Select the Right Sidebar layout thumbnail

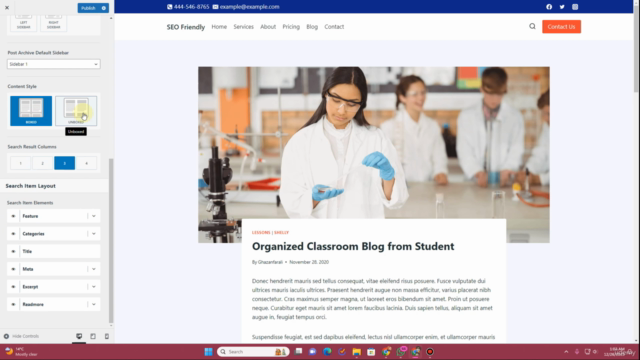(53, 23)
